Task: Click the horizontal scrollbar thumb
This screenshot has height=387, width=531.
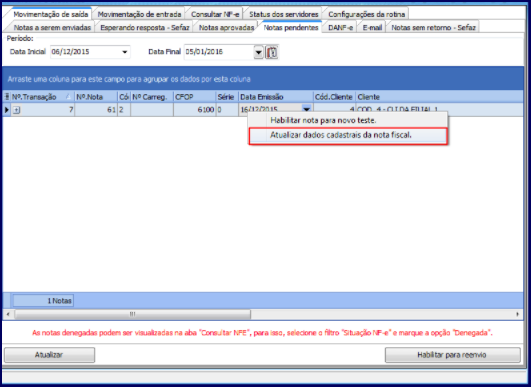Action: click(132, 314)
